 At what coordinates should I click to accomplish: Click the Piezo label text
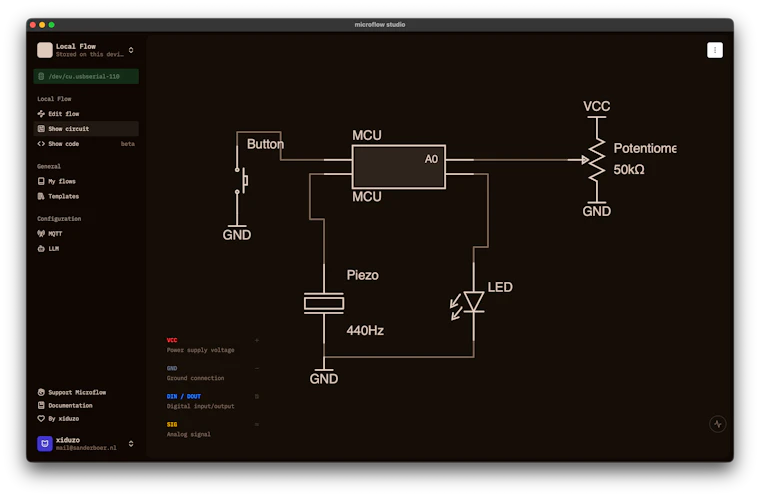(x=363, y=275)
